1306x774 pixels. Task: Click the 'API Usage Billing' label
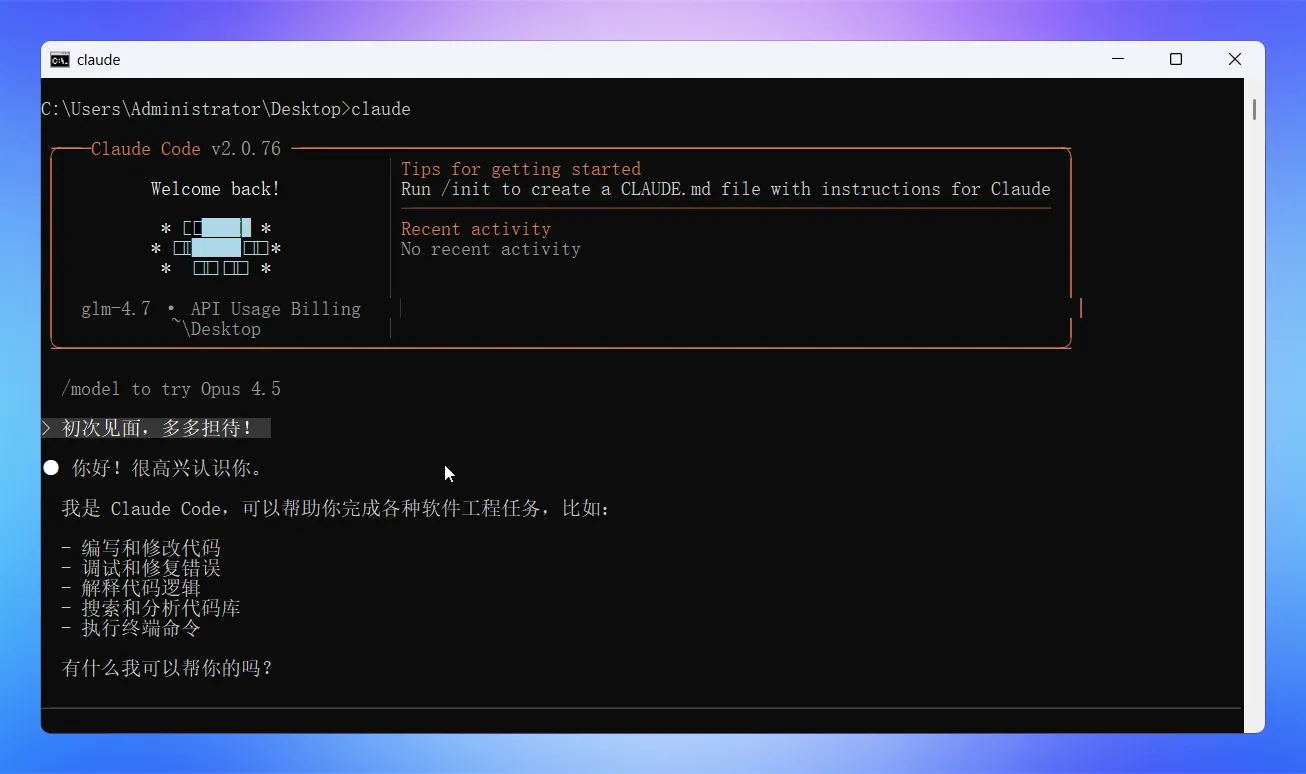[x=276, y=309]
